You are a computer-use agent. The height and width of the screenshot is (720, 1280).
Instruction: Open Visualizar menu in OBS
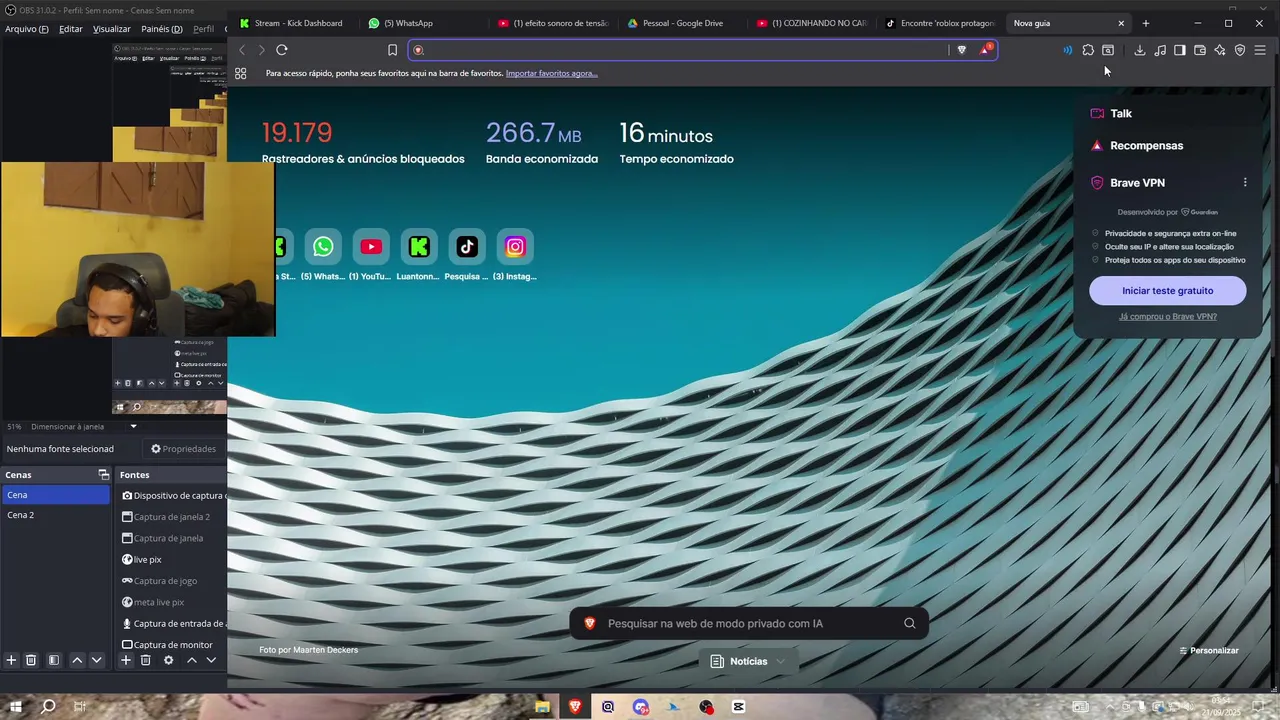click(x=112, y=29)
